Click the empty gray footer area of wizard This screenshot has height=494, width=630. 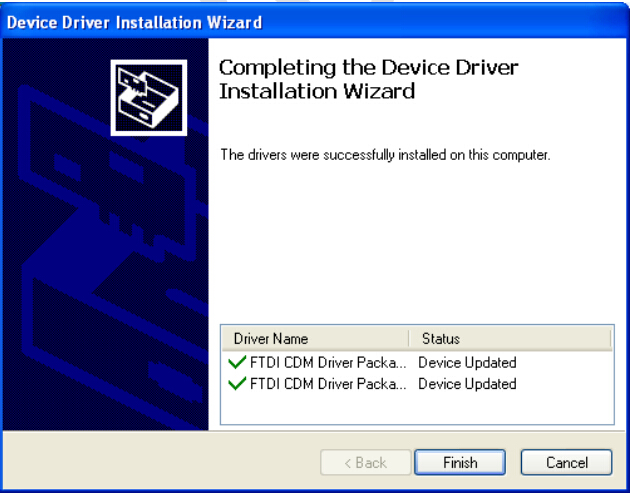161,462
